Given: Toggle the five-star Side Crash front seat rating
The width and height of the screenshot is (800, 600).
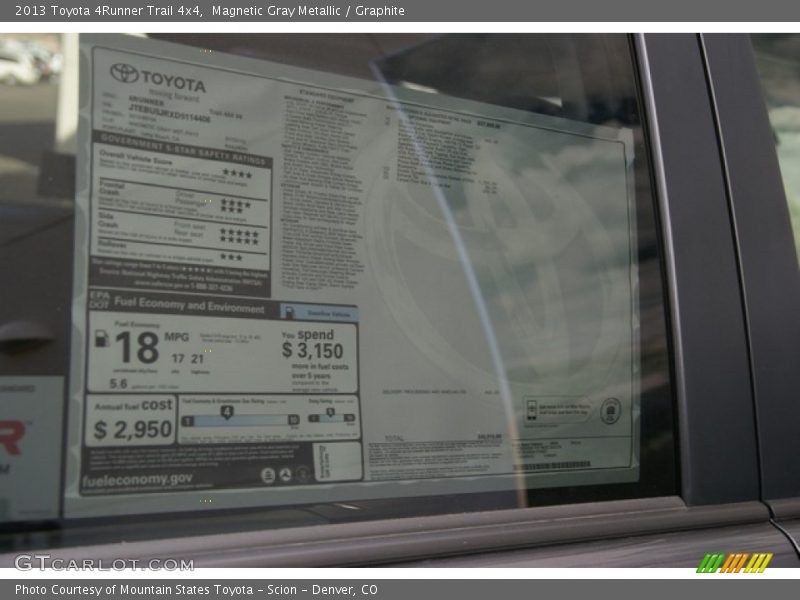Looking at the screenshot, I should pos(240,232).
